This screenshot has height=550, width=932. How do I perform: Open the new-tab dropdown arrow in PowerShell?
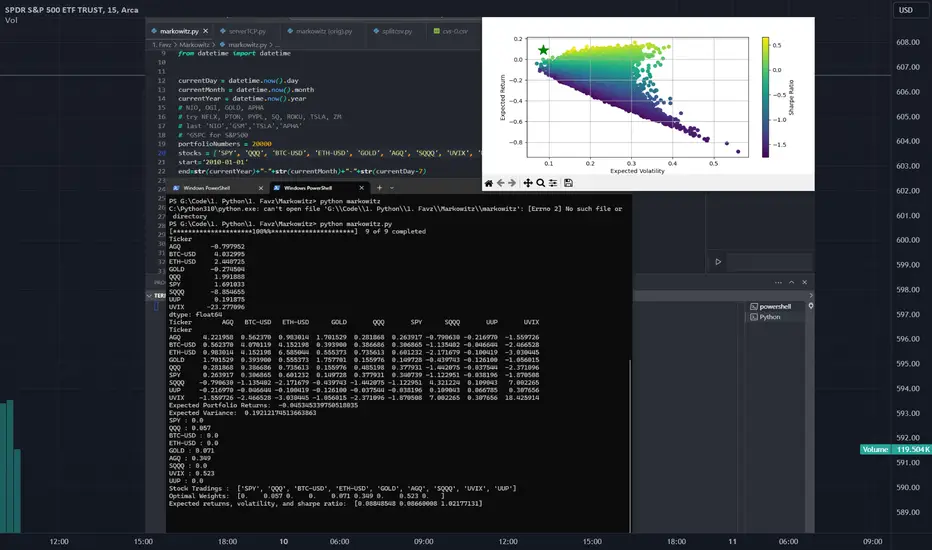point(392,188)
